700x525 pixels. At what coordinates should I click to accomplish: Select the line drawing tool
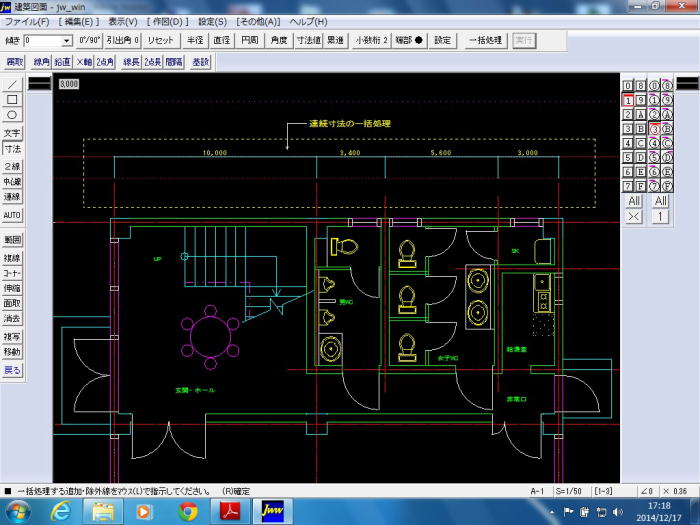(x=12, y=85)
